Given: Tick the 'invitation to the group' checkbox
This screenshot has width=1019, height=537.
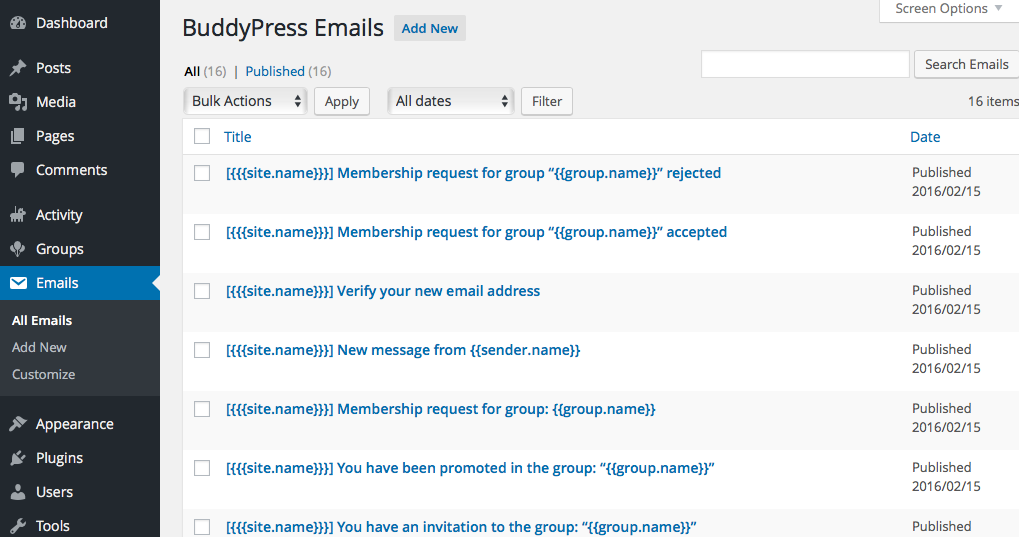Looking at the screenshot, I should [x=202, y=527].
